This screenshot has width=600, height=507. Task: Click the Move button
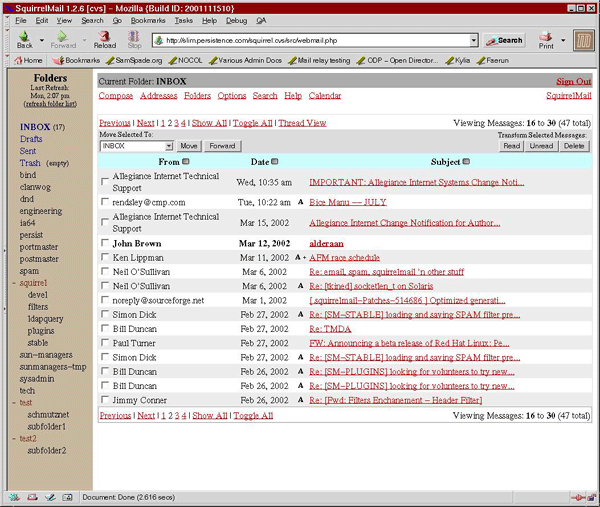point(189,146)
